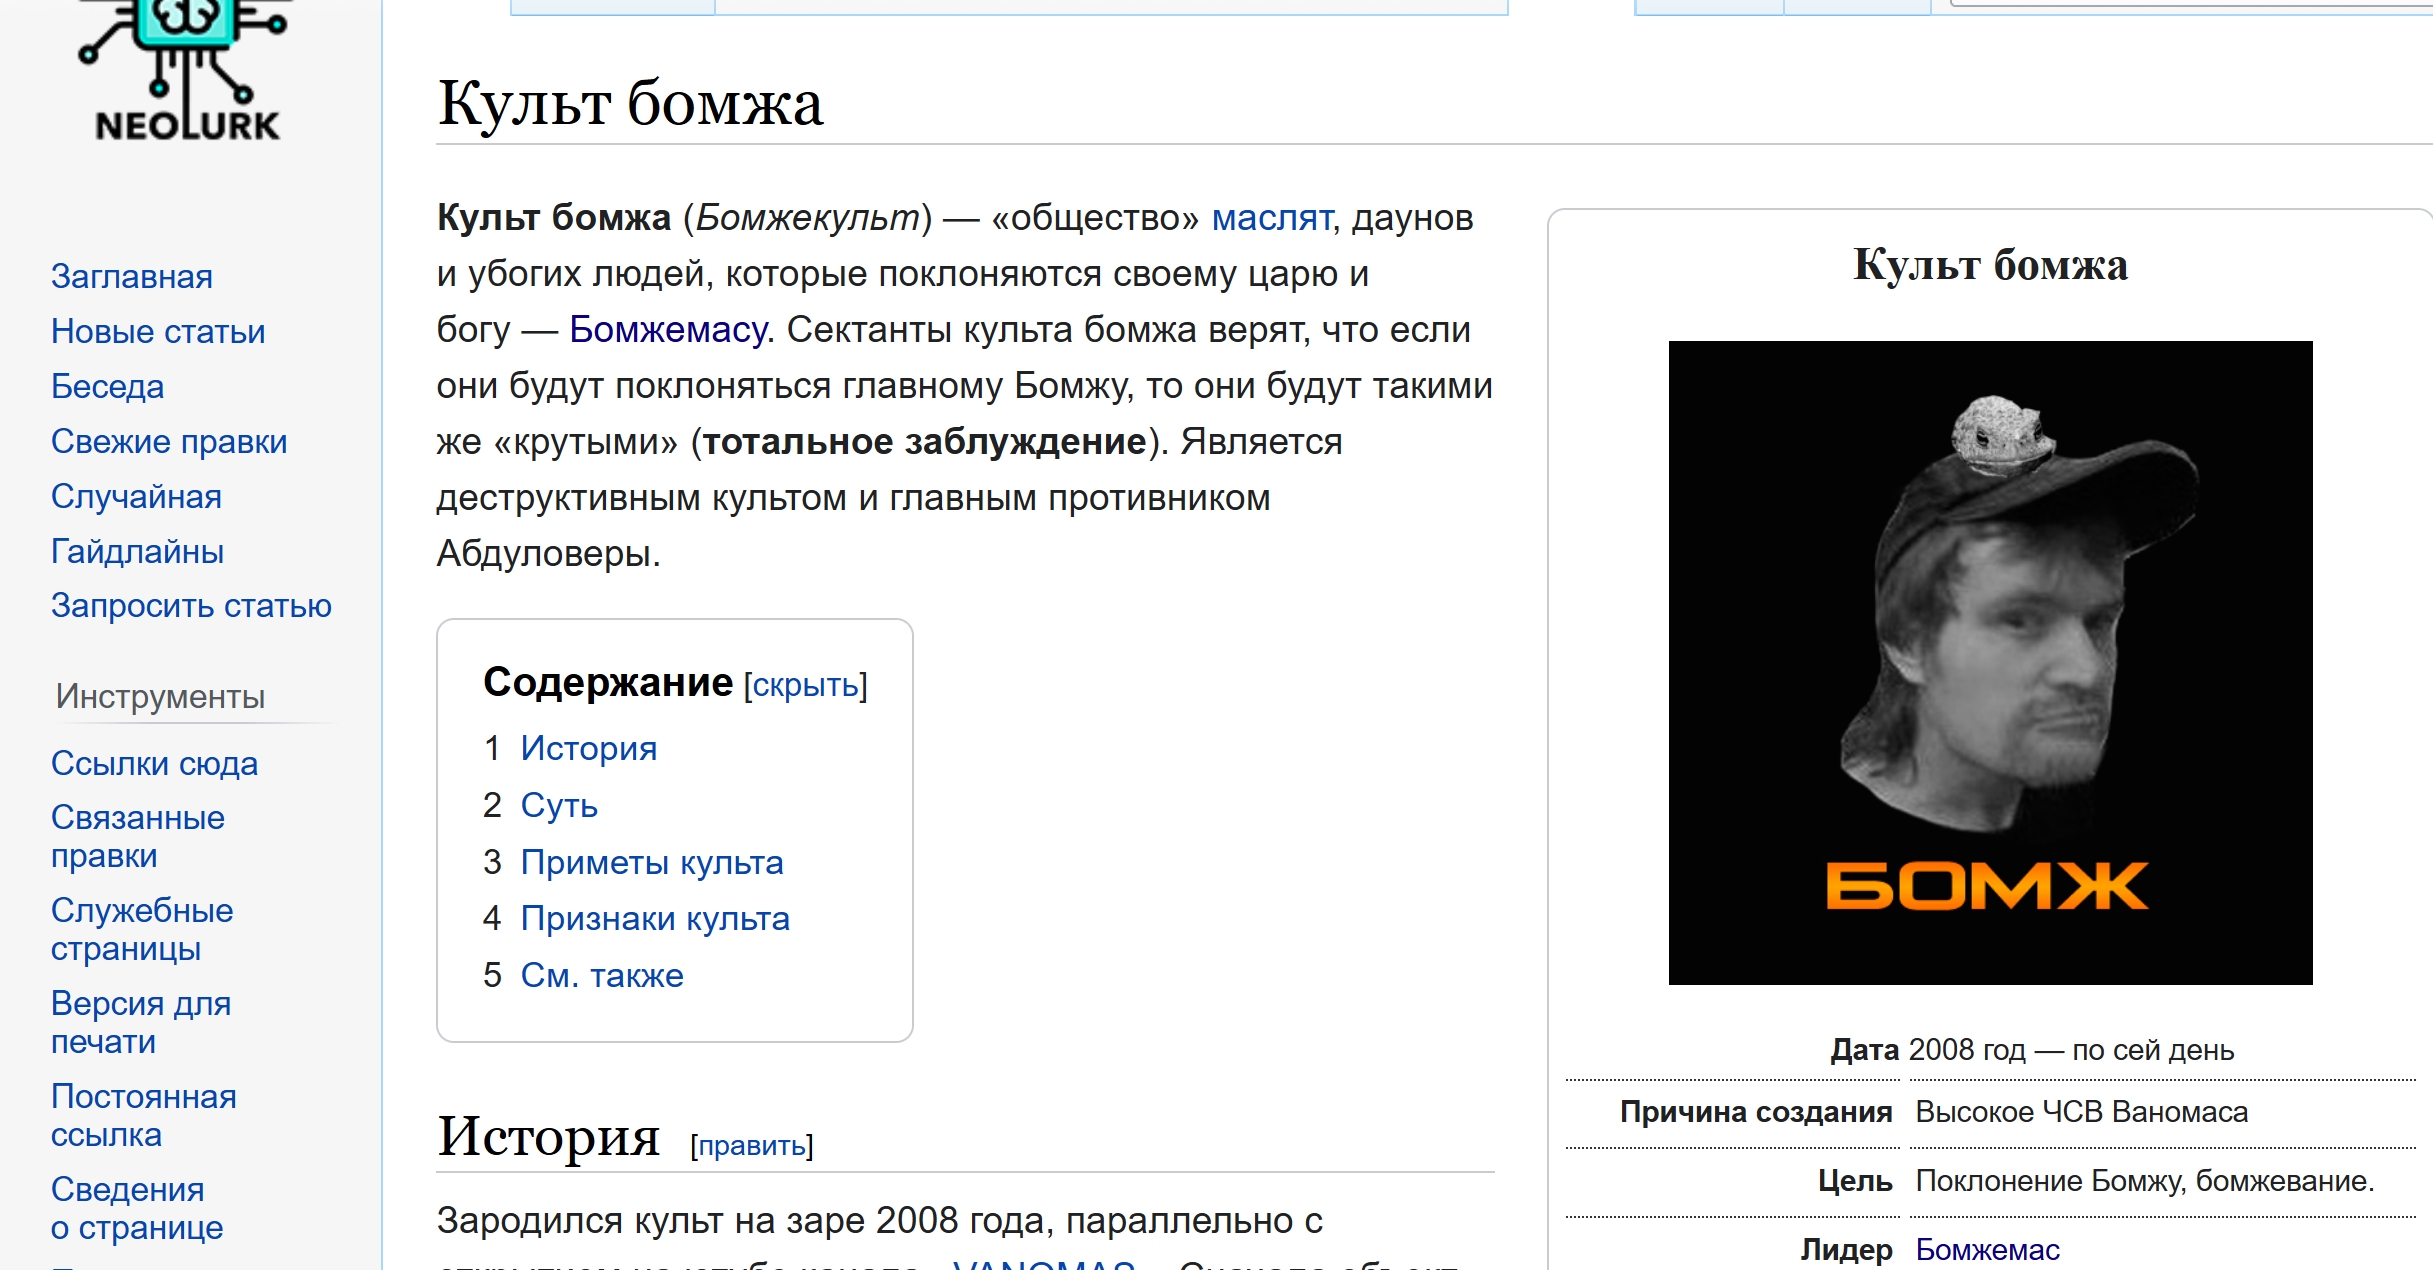The height and width of the screenshot is (1270, 2433).
Task: Open Новые статьи in the sidebar
Action: (158, 331)
